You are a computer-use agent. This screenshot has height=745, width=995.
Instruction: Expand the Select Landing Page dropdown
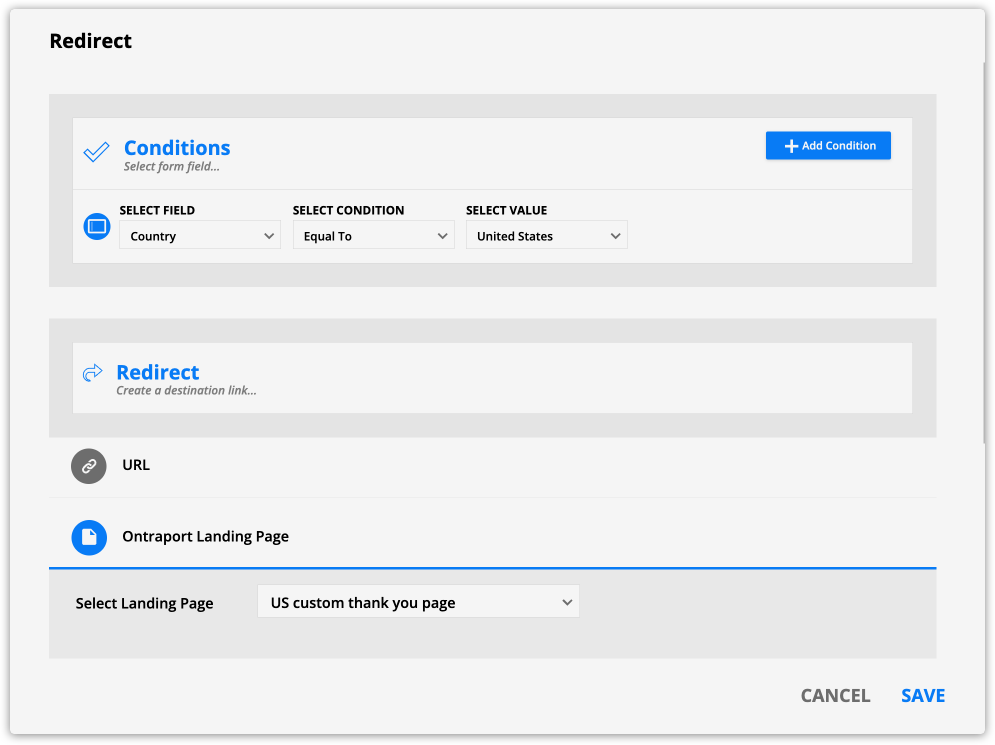[x=418, y=602]
